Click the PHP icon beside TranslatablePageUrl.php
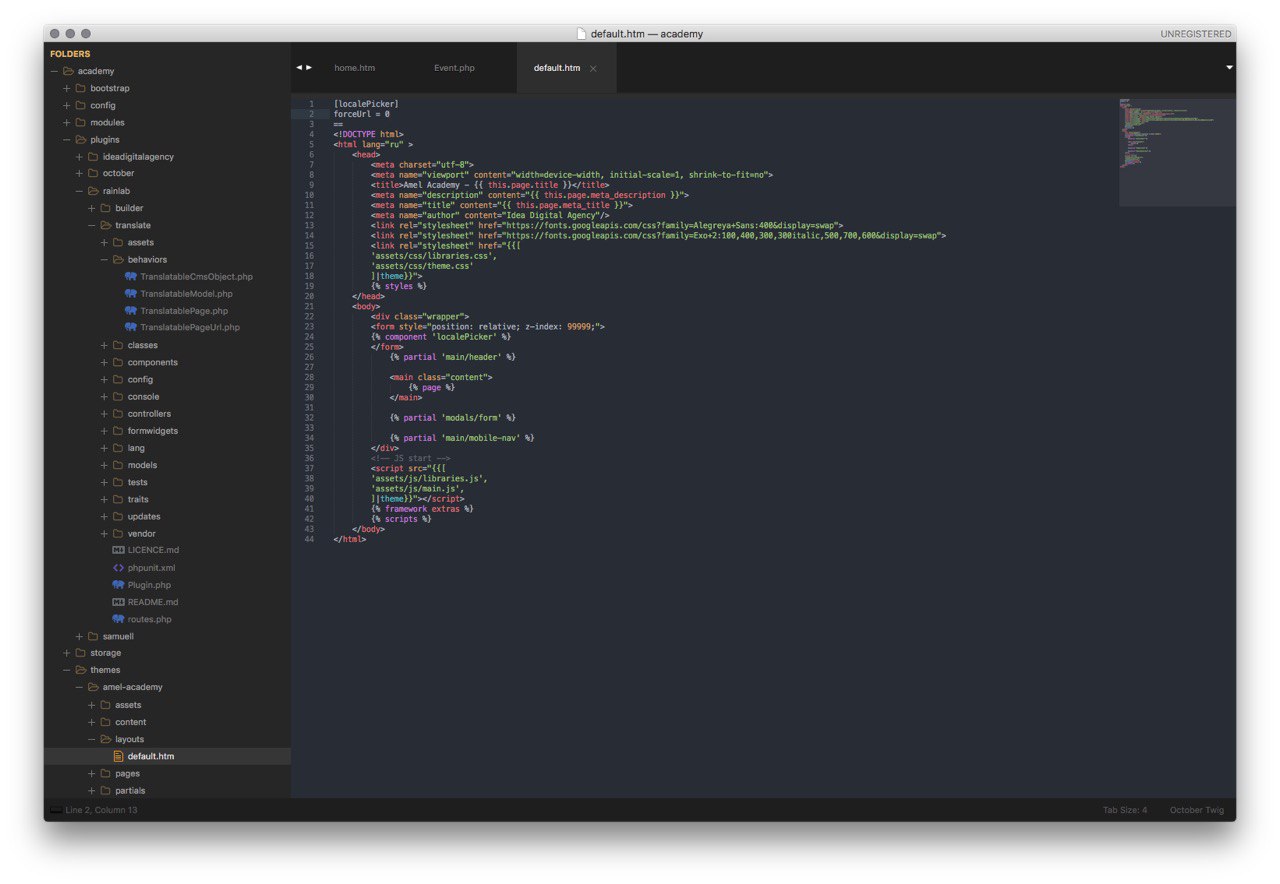Viewport: 1280px width, 884px height. [130, 327]
